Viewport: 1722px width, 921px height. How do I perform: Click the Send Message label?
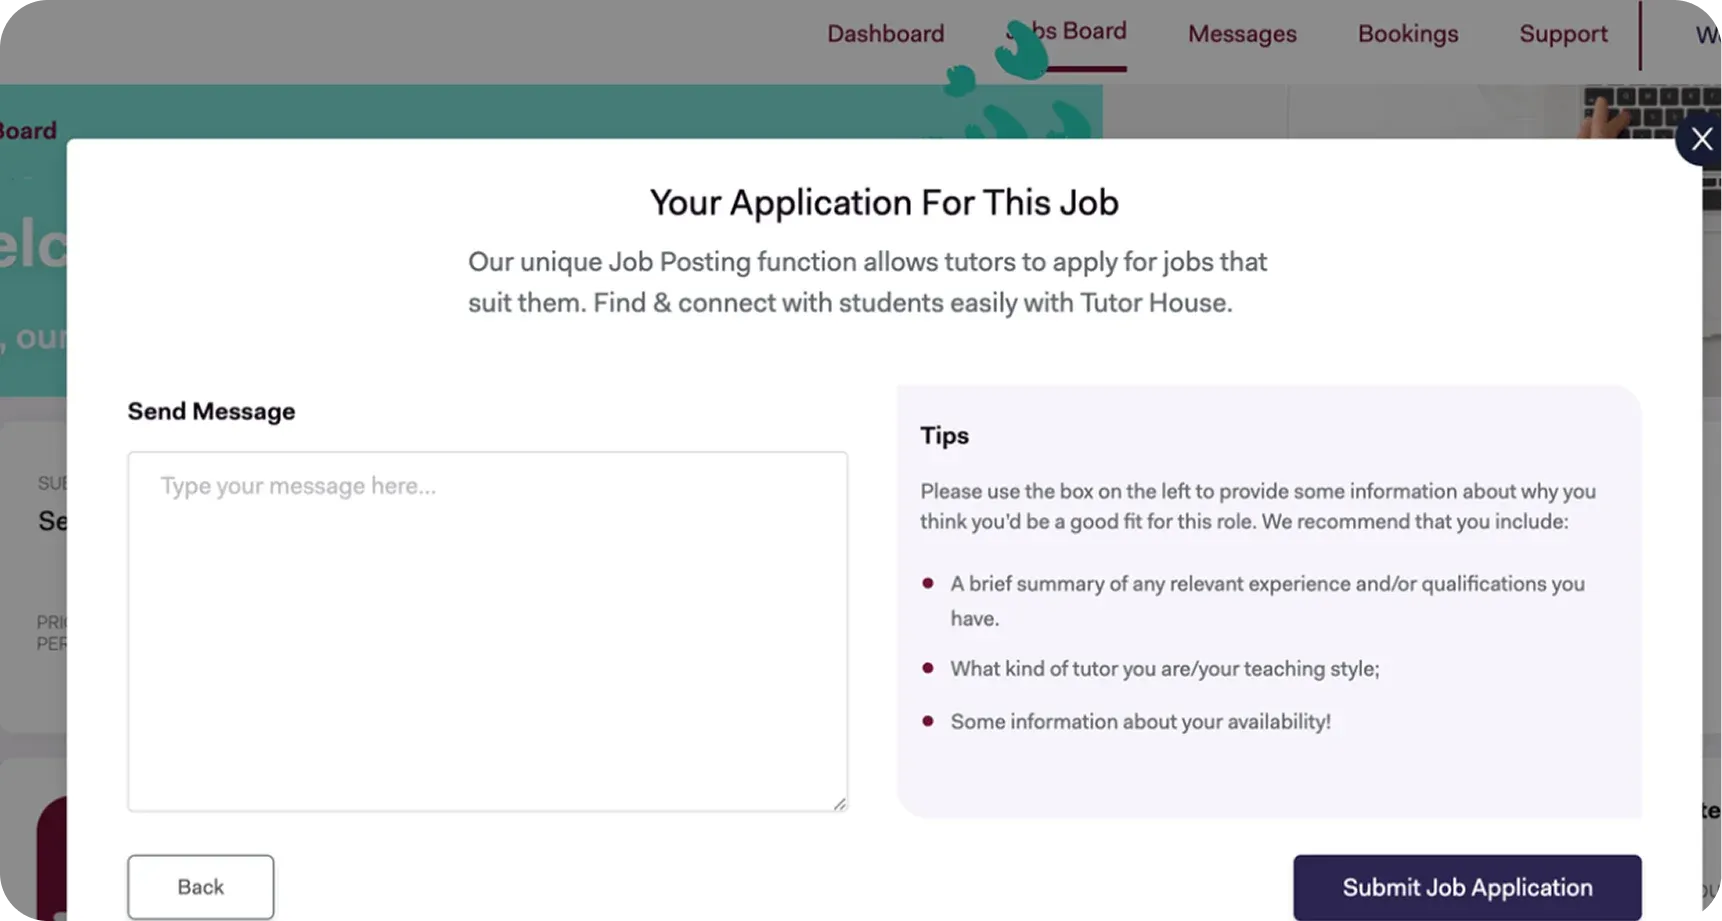(x=211, y=411)
